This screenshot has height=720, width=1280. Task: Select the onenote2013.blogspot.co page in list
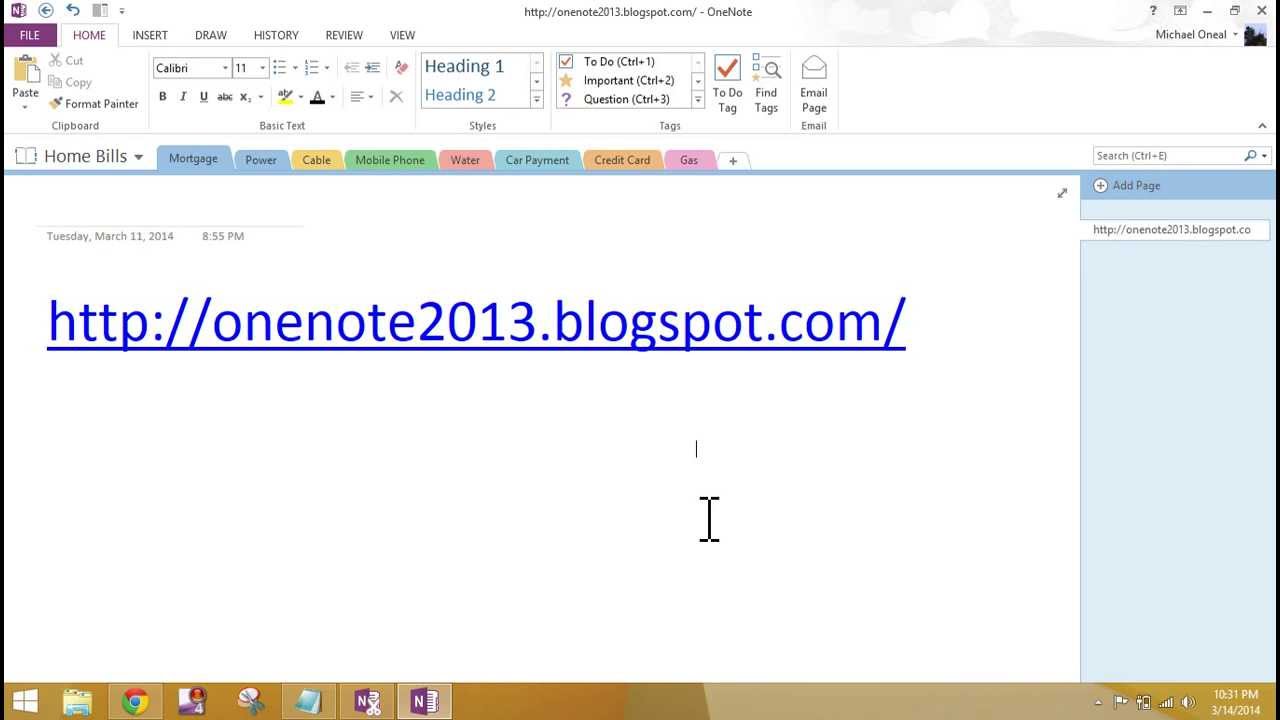coord(1174,230)
